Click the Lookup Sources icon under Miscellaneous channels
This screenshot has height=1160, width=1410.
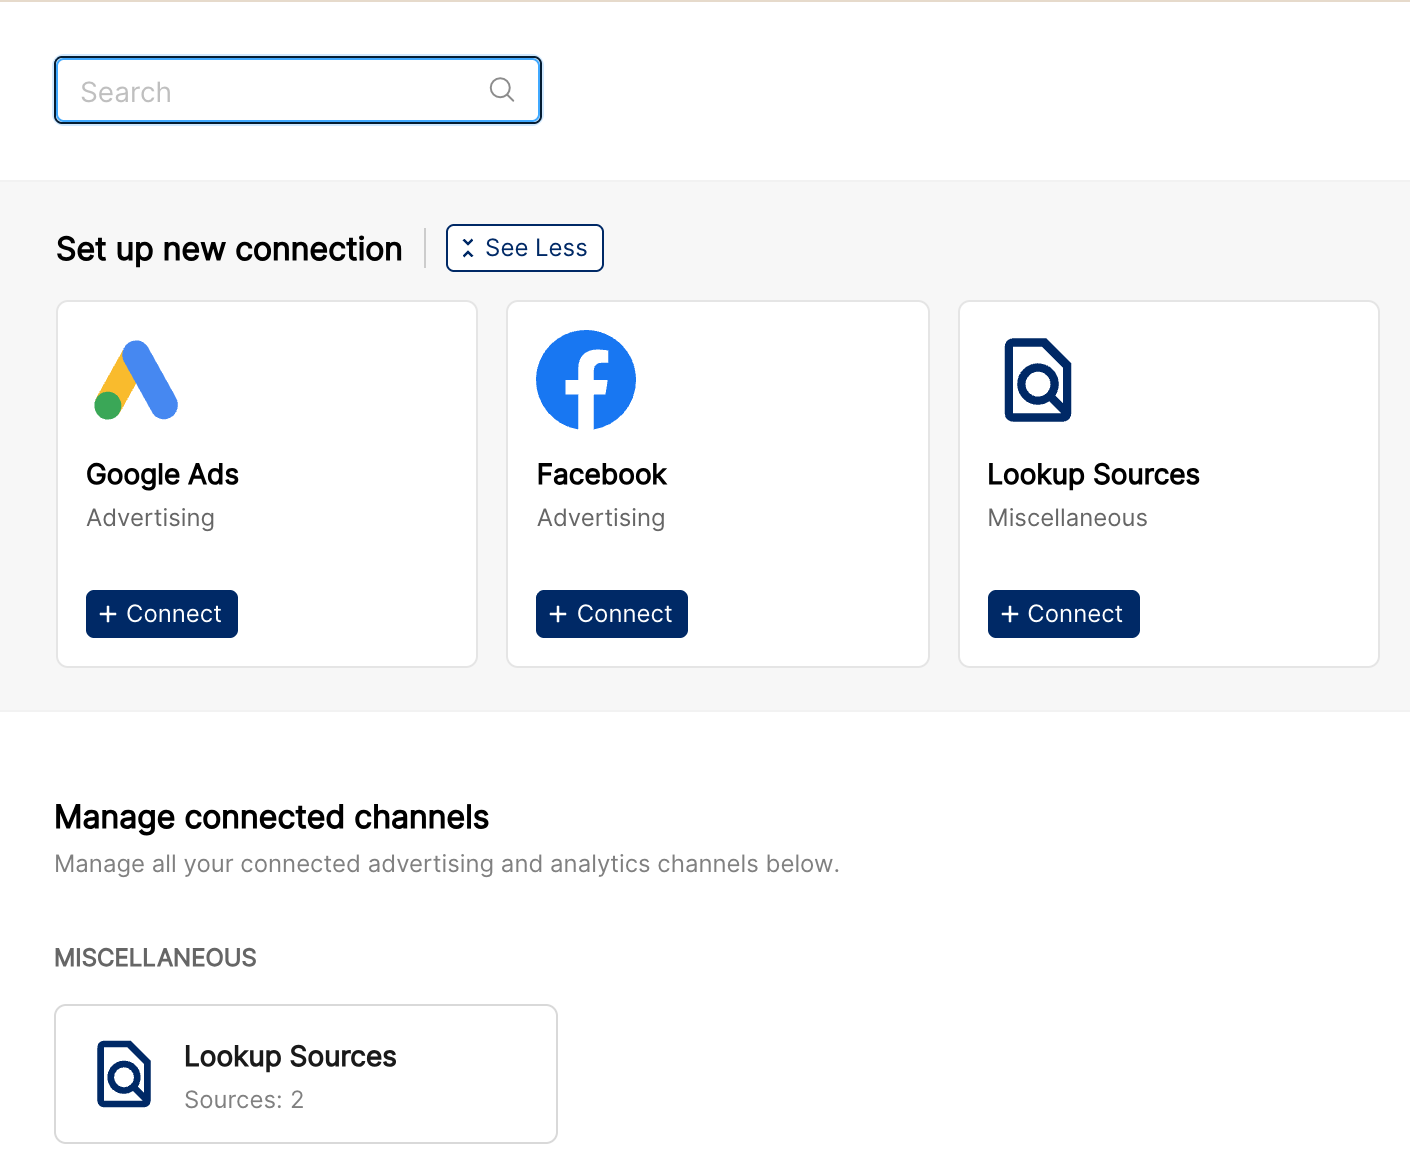[124, 1074]
